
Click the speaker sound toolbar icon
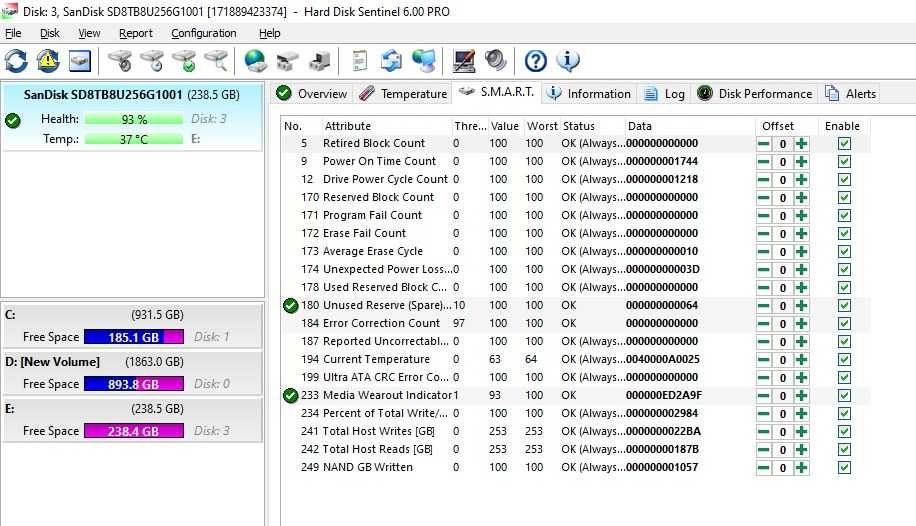point(495,61)
